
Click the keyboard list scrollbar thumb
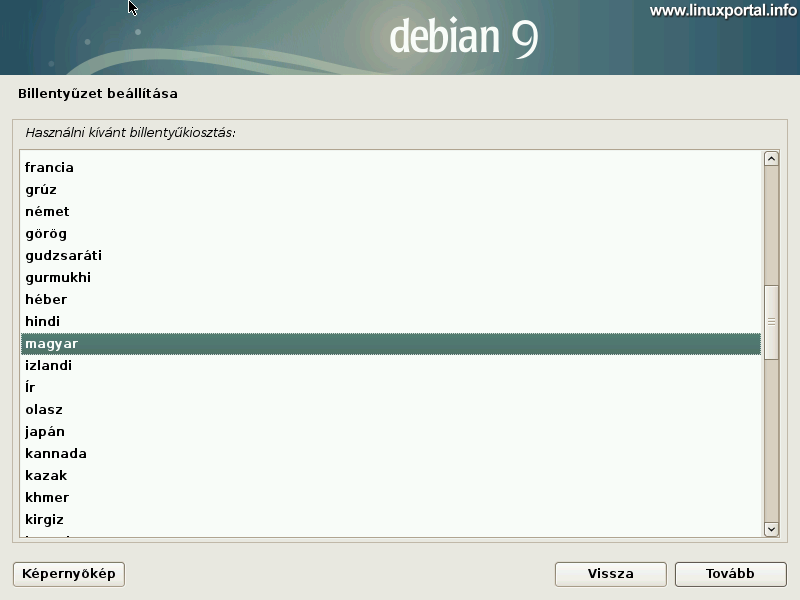771,322
